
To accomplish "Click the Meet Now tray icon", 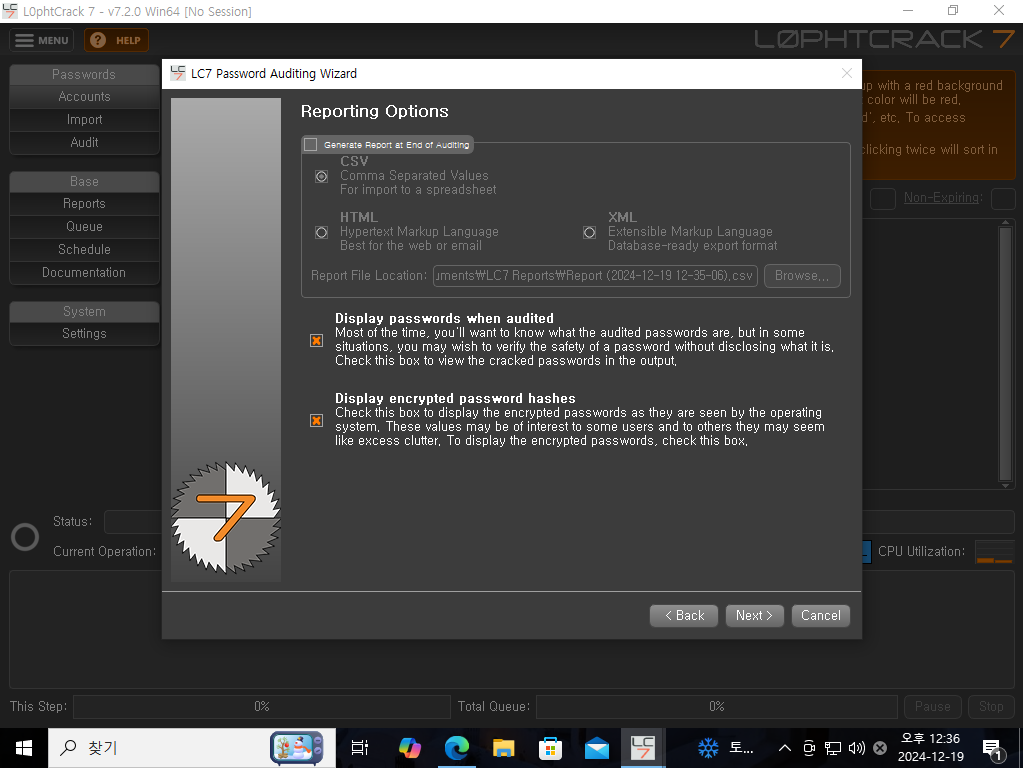I will 809,748.
